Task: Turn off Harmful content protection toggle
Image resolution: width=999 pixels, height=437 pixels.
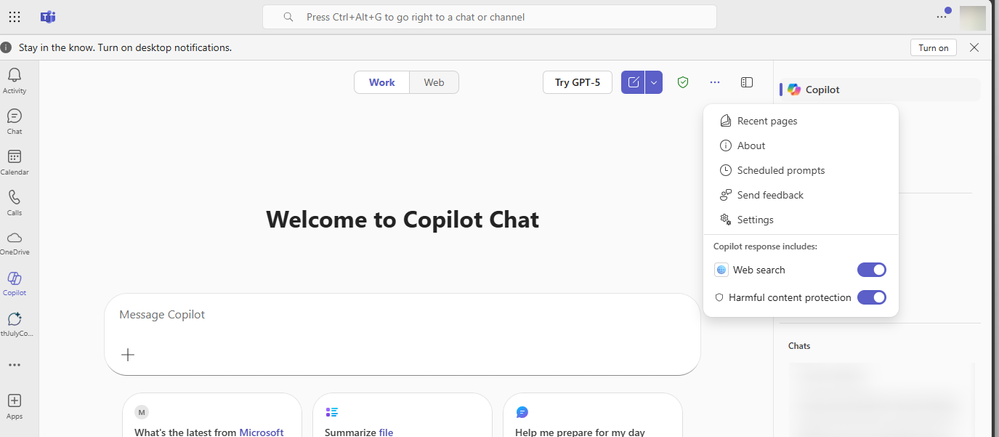Action: [872, 297]
